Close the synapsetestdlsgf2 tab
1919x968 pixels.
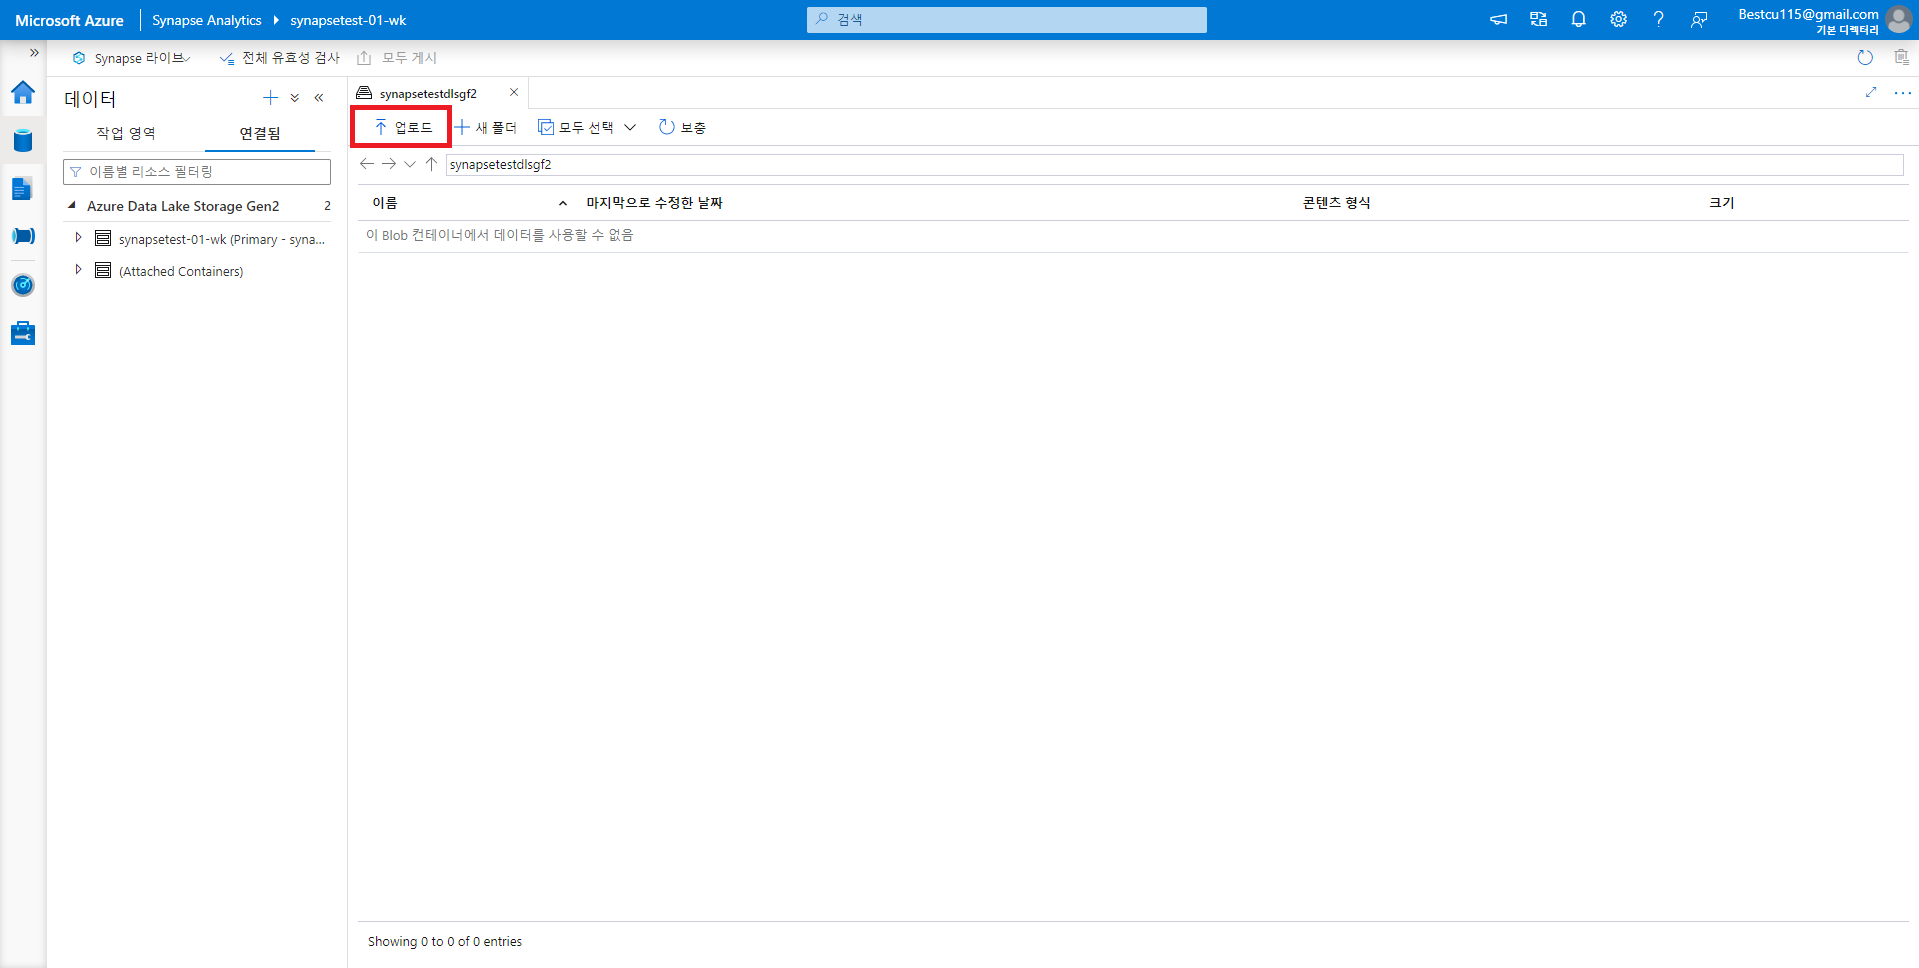click(x=514, y=92)
